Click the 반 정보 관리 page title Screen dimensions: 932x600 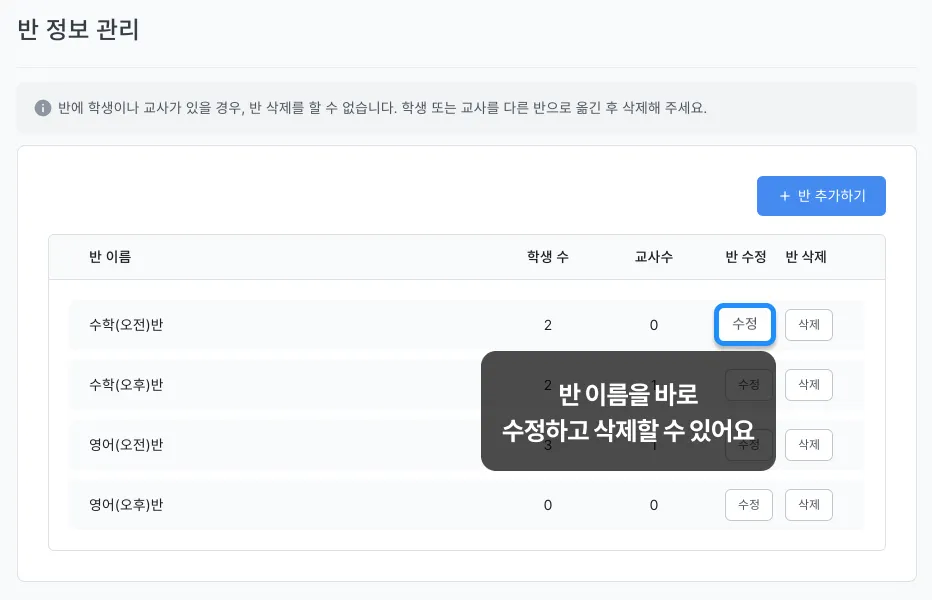point(78,29)
